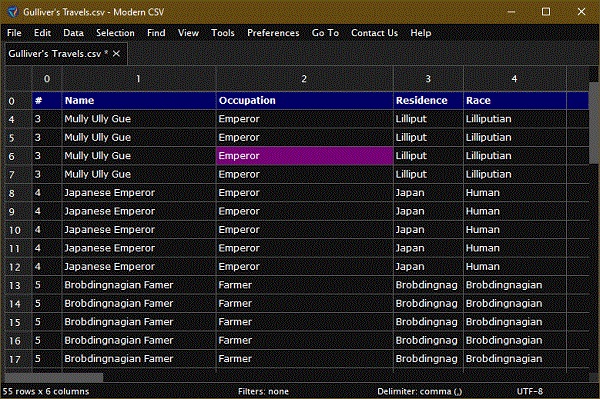Click 'Japanese Emperor' in row 8
The image size is (600, 399).
pyautogui.click(x=139, y=193)
